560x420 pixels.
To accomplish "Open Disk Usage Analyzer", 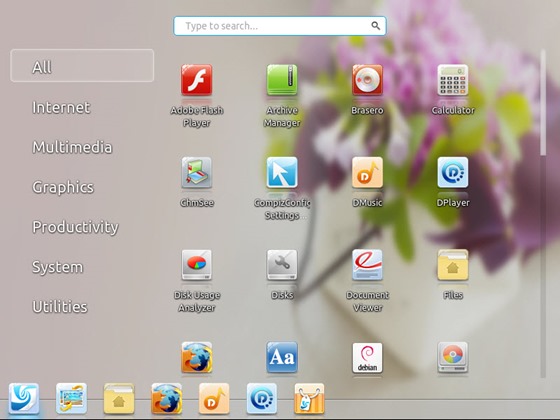I will [x=196, y=265].
